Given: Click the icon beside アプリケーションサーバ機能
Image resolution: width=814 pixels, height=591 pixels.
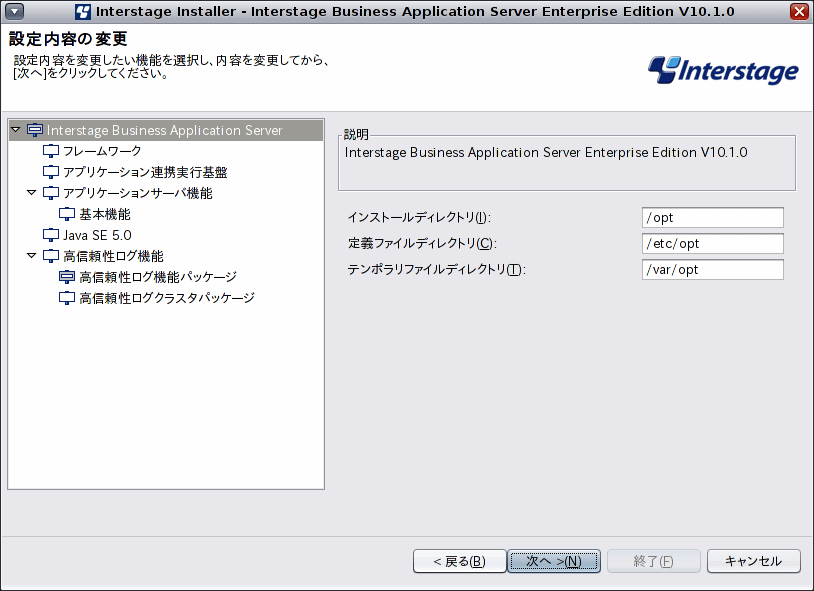Looking at the screenshot, I should pos(51,193).
